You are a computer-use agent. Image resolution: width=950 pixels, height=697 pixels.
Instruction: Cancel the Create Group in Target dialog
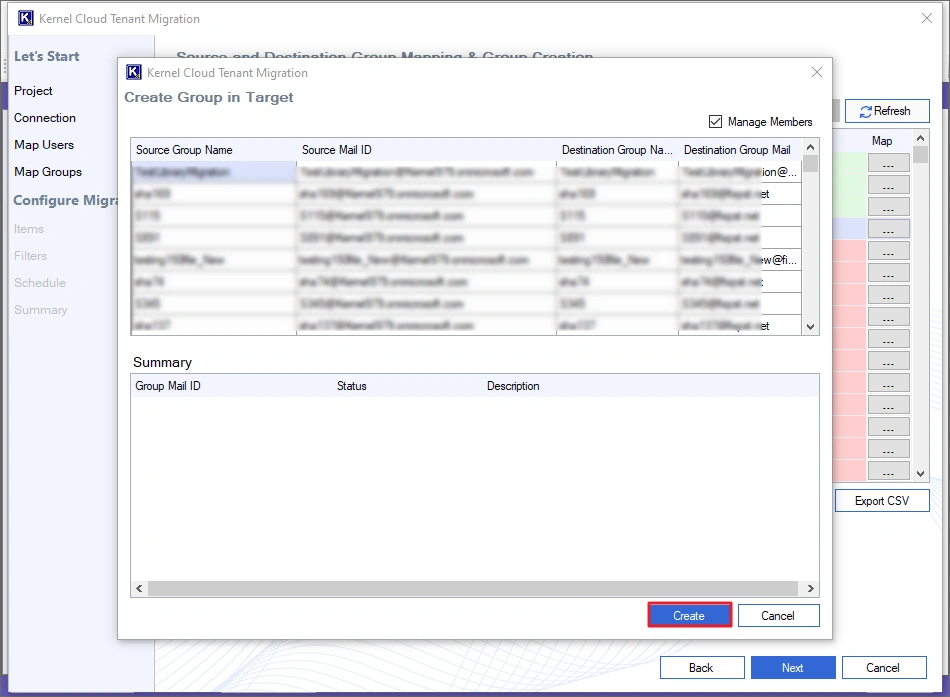(x=777, y=615)
